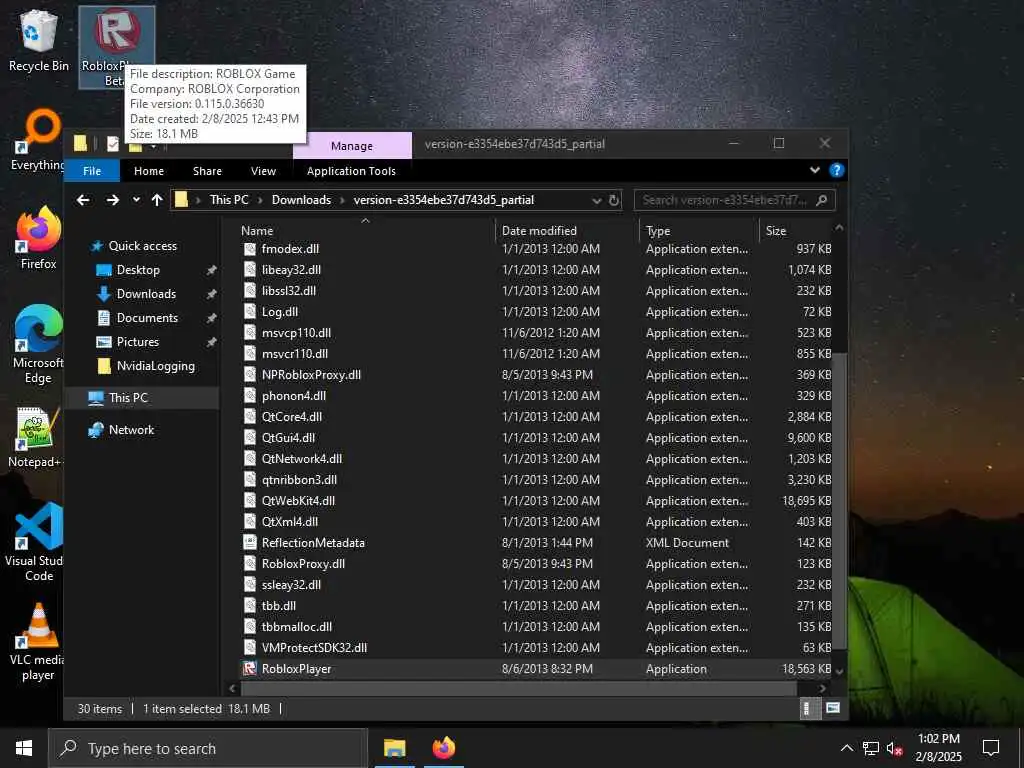Open the network system tray icon
This screenshot has width=1024, height=768.
[x=871, y=748]
